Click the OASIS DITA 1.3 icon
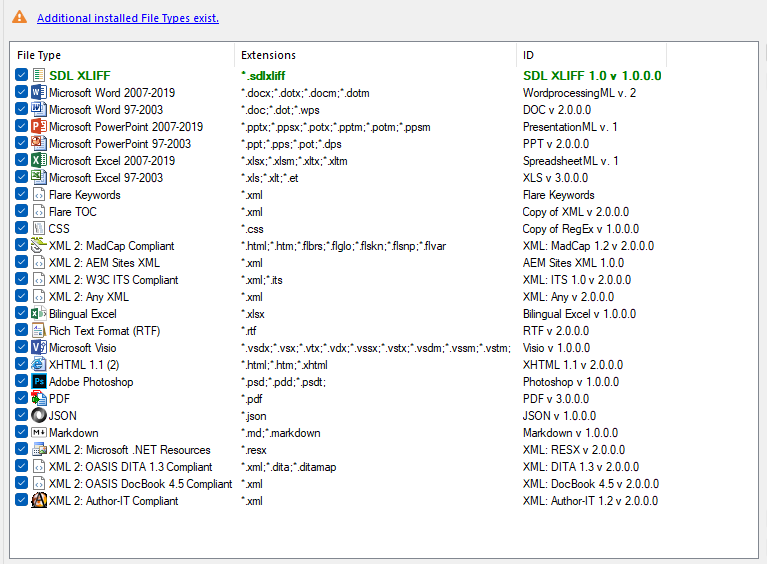767x564 pixels. 39,467
